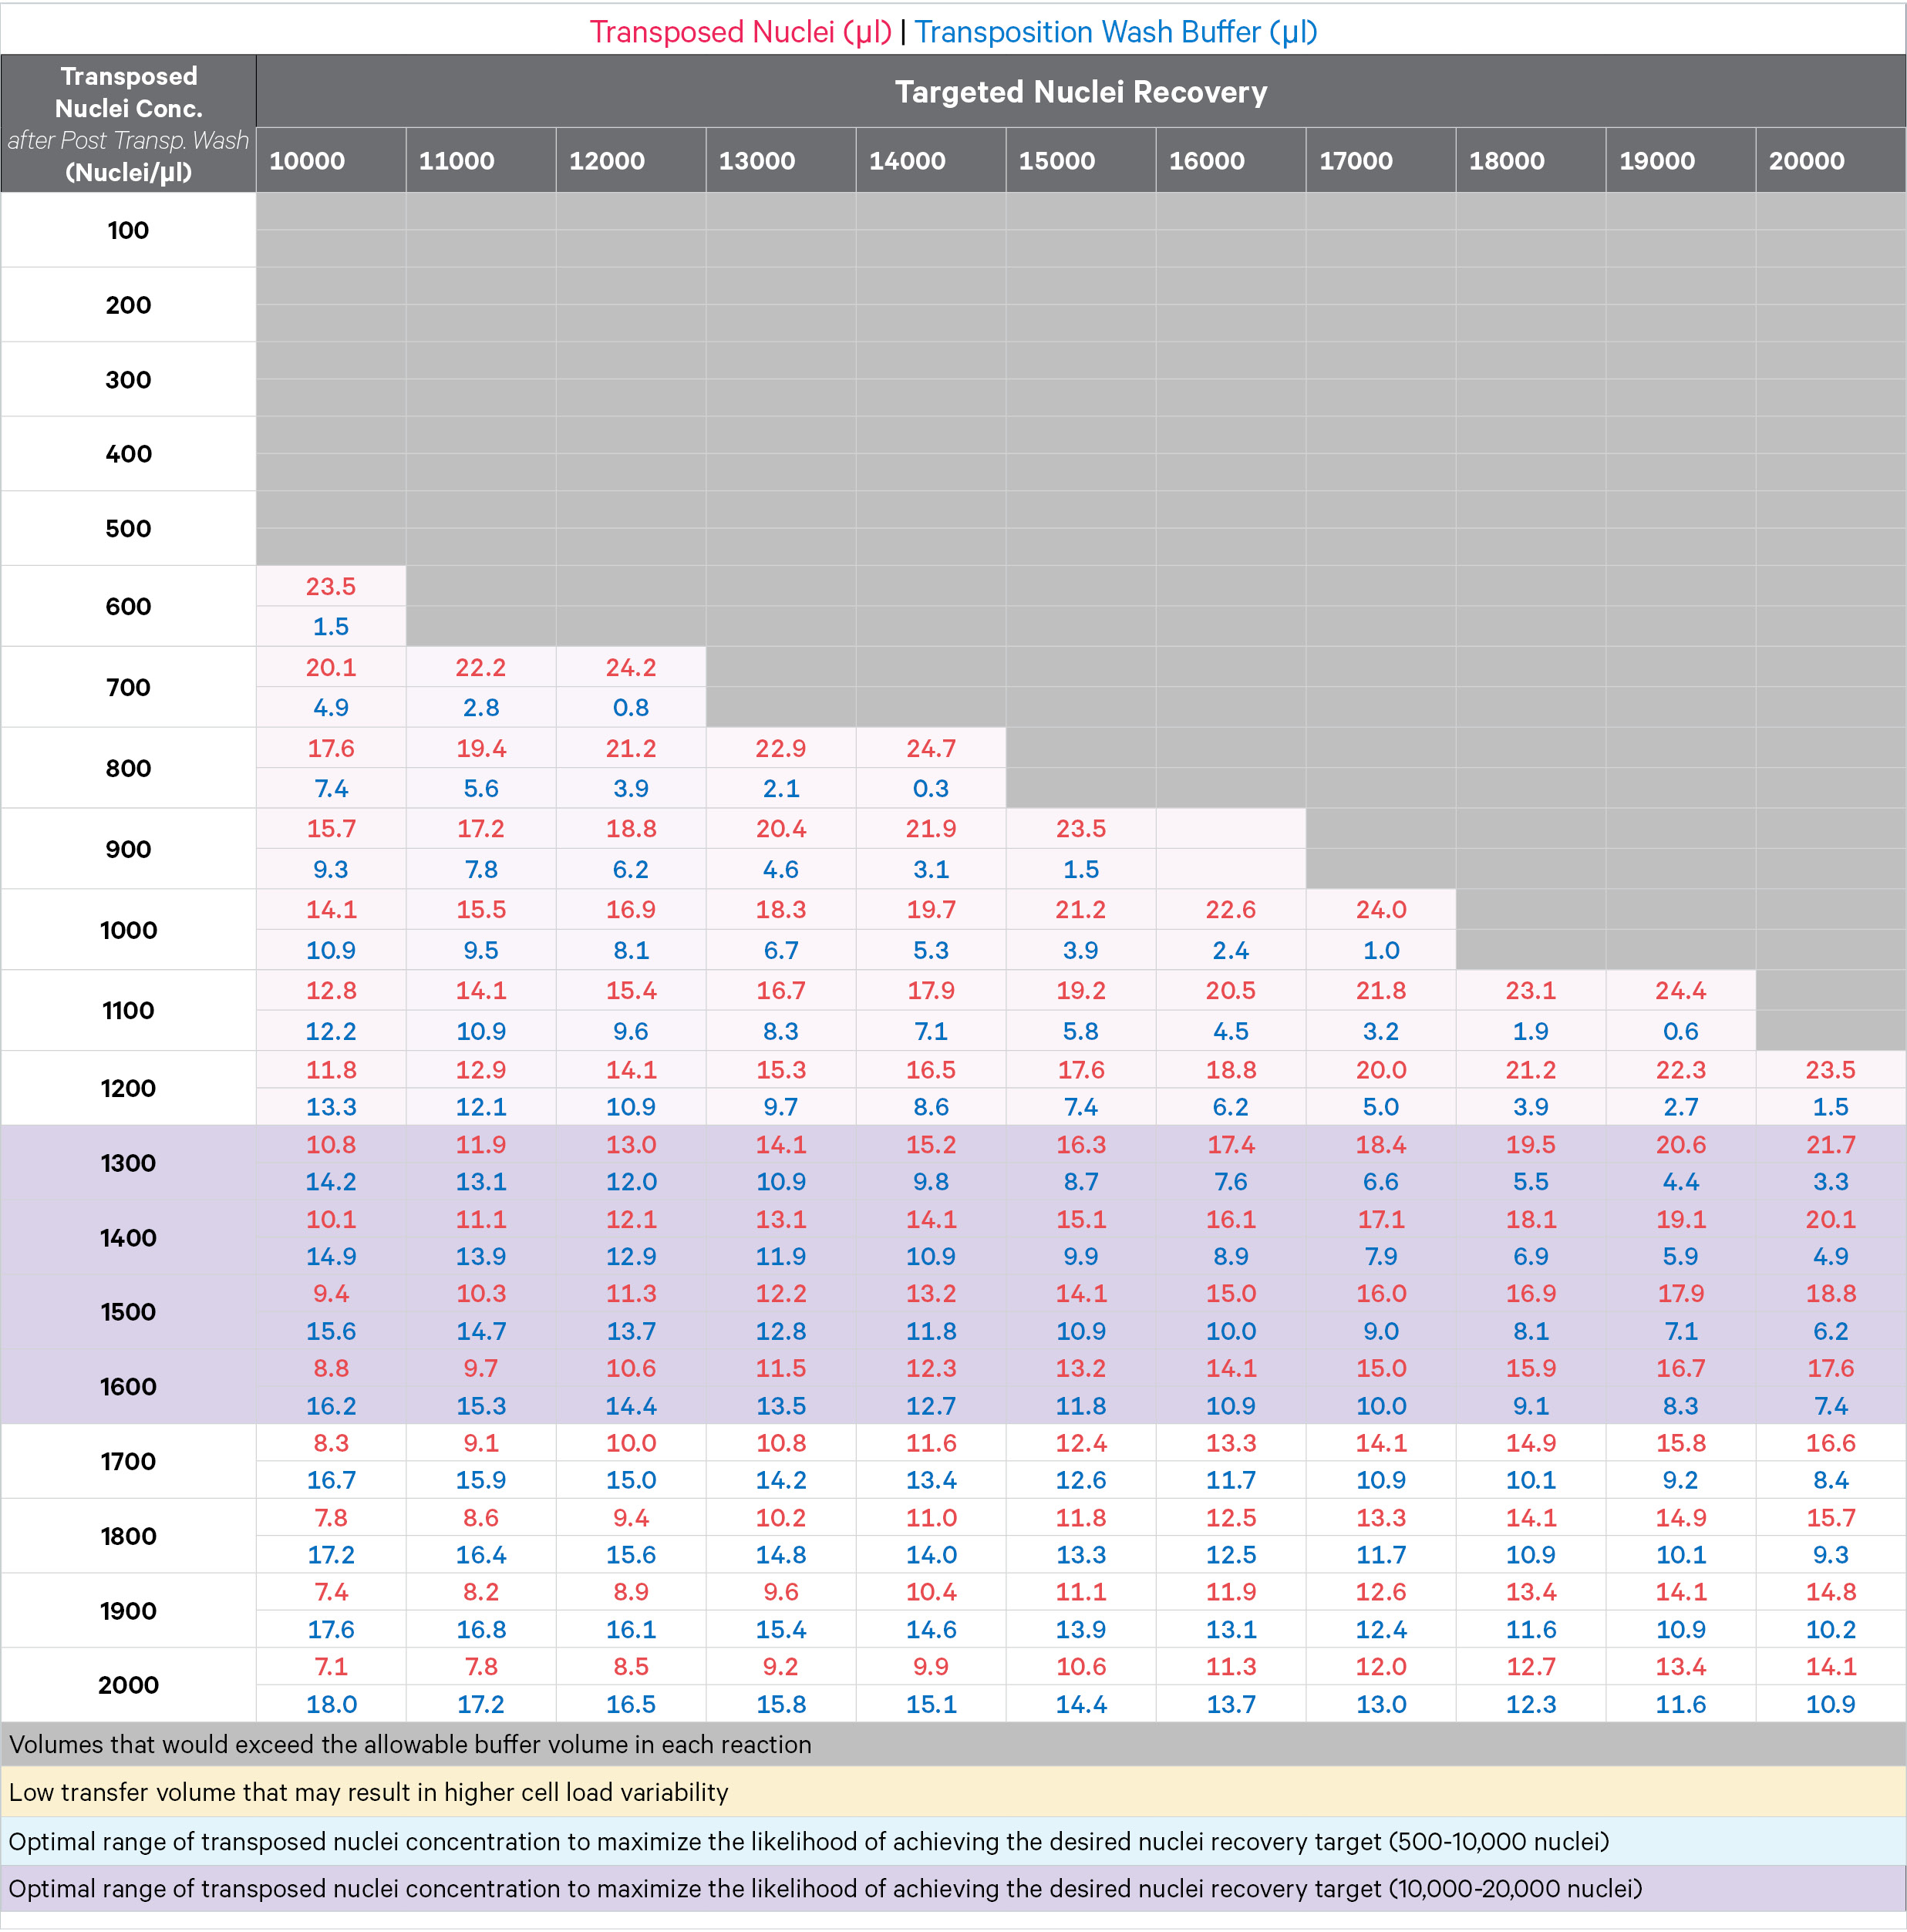Click the 0.3 buffer value in row 800
Image resolution: width=1907 pixels, height=1932 pixels.
(930, 788)
